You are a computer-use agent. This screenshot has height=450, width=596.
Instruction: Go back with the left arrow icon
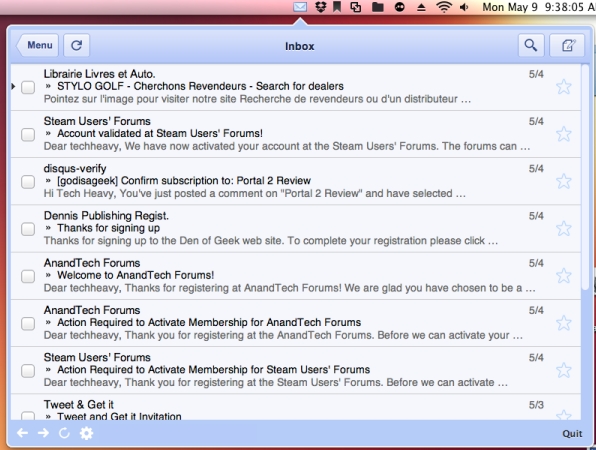pos(22,433)
